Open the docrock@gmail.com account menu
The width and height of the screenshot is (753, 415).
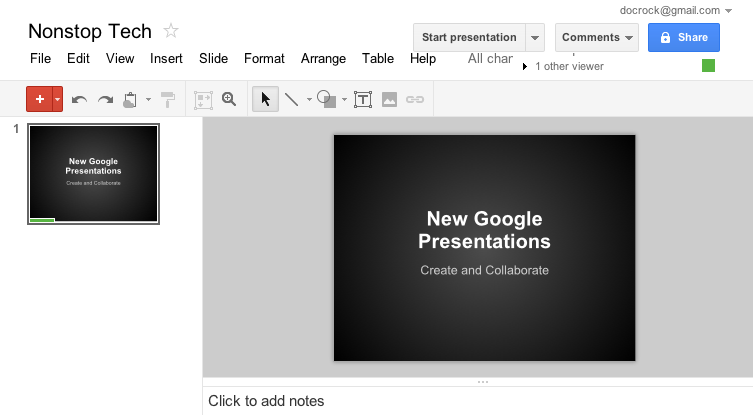[675, 11]
